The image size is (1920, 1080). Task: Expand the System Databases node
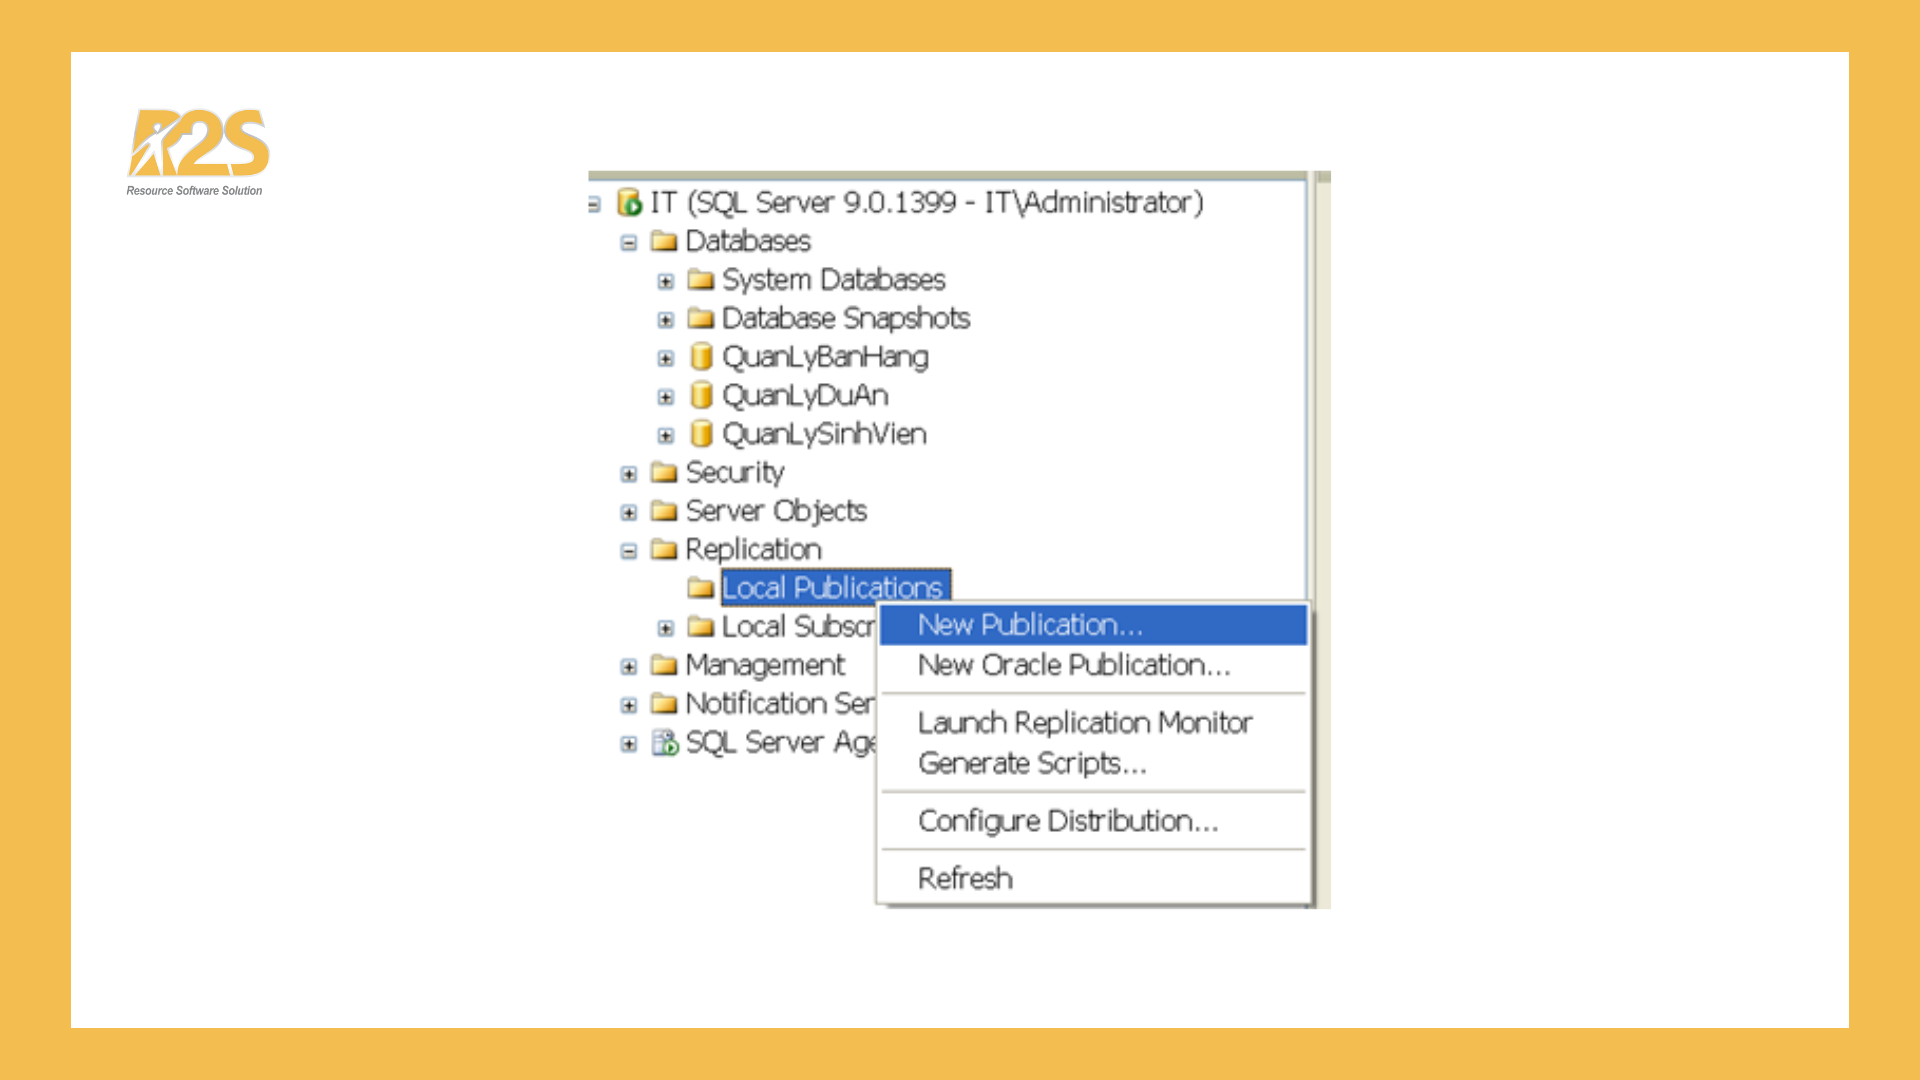coord(666,280)
